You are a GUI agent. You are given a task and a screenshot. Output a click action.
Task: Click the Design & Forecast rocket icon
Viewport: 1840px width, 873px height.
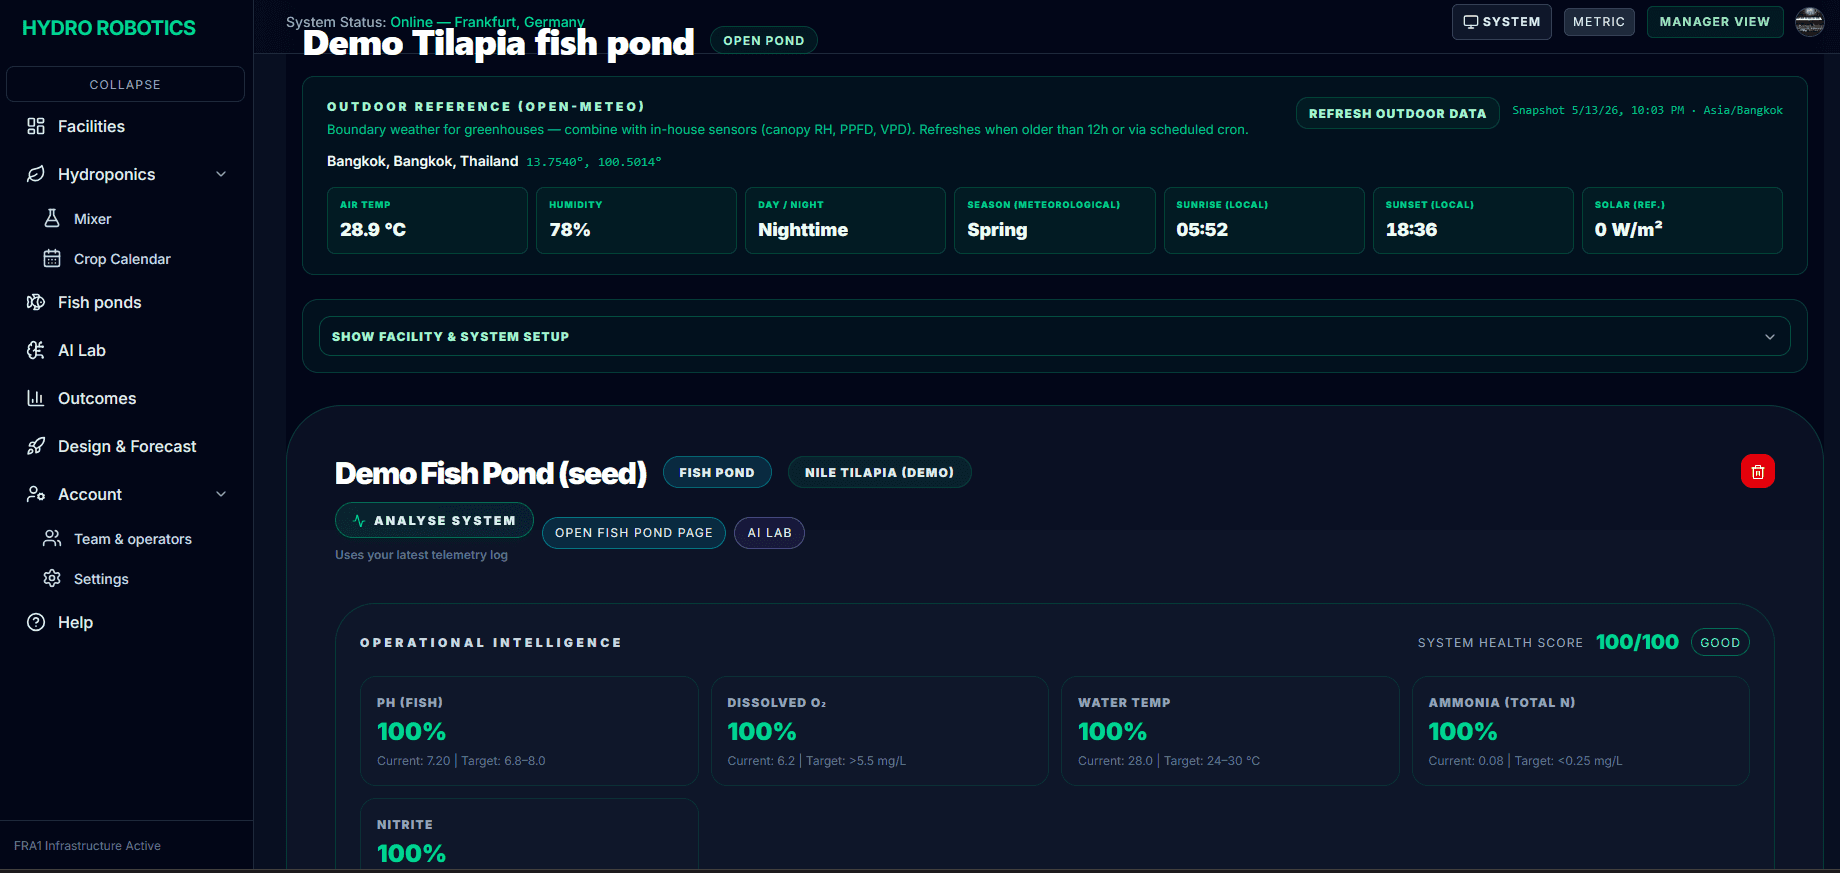pos(36,446)
